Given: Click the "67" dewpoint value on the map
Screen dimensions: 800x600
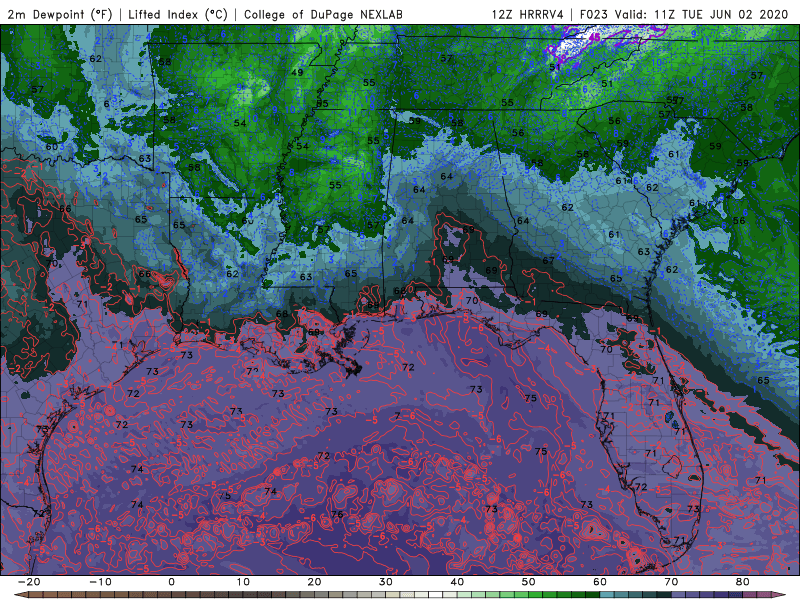Looking at the screenshot, I should pyautogui.click(x=548, y=261).
